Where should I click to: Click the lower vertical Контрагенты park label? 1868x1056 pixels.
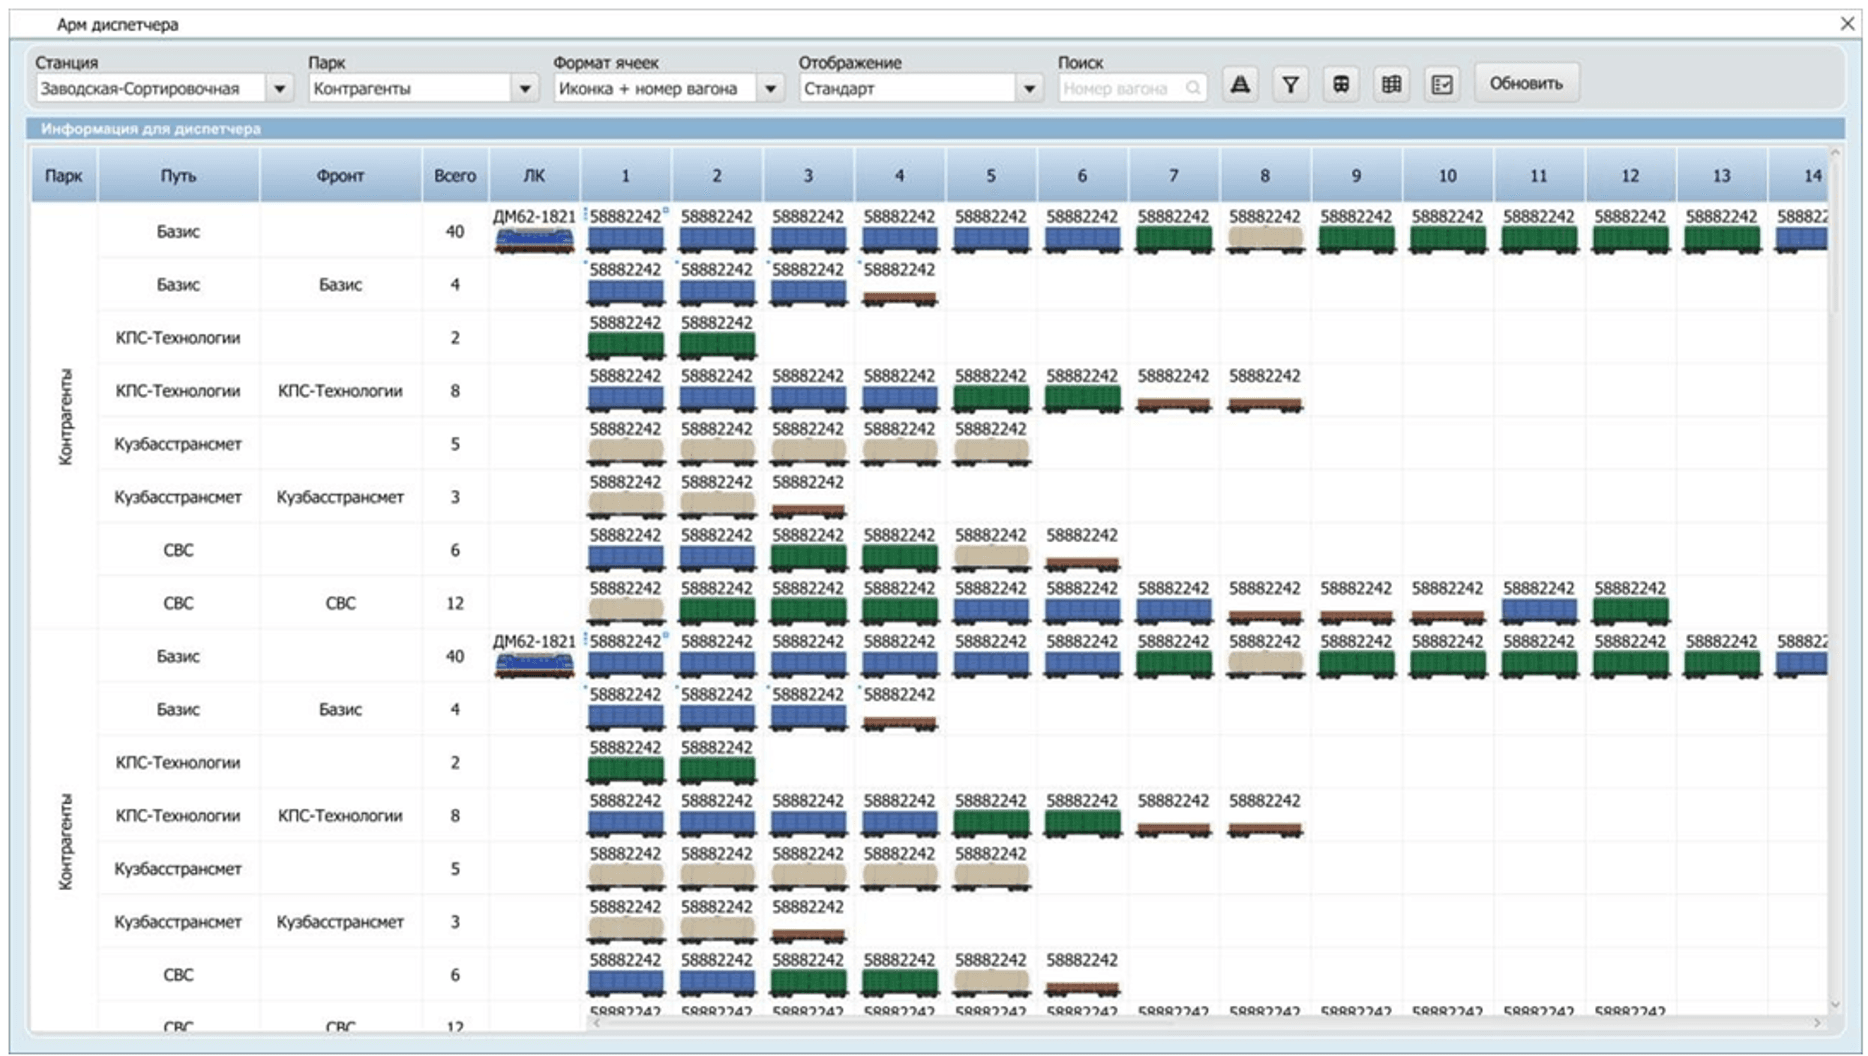(65, 842)
